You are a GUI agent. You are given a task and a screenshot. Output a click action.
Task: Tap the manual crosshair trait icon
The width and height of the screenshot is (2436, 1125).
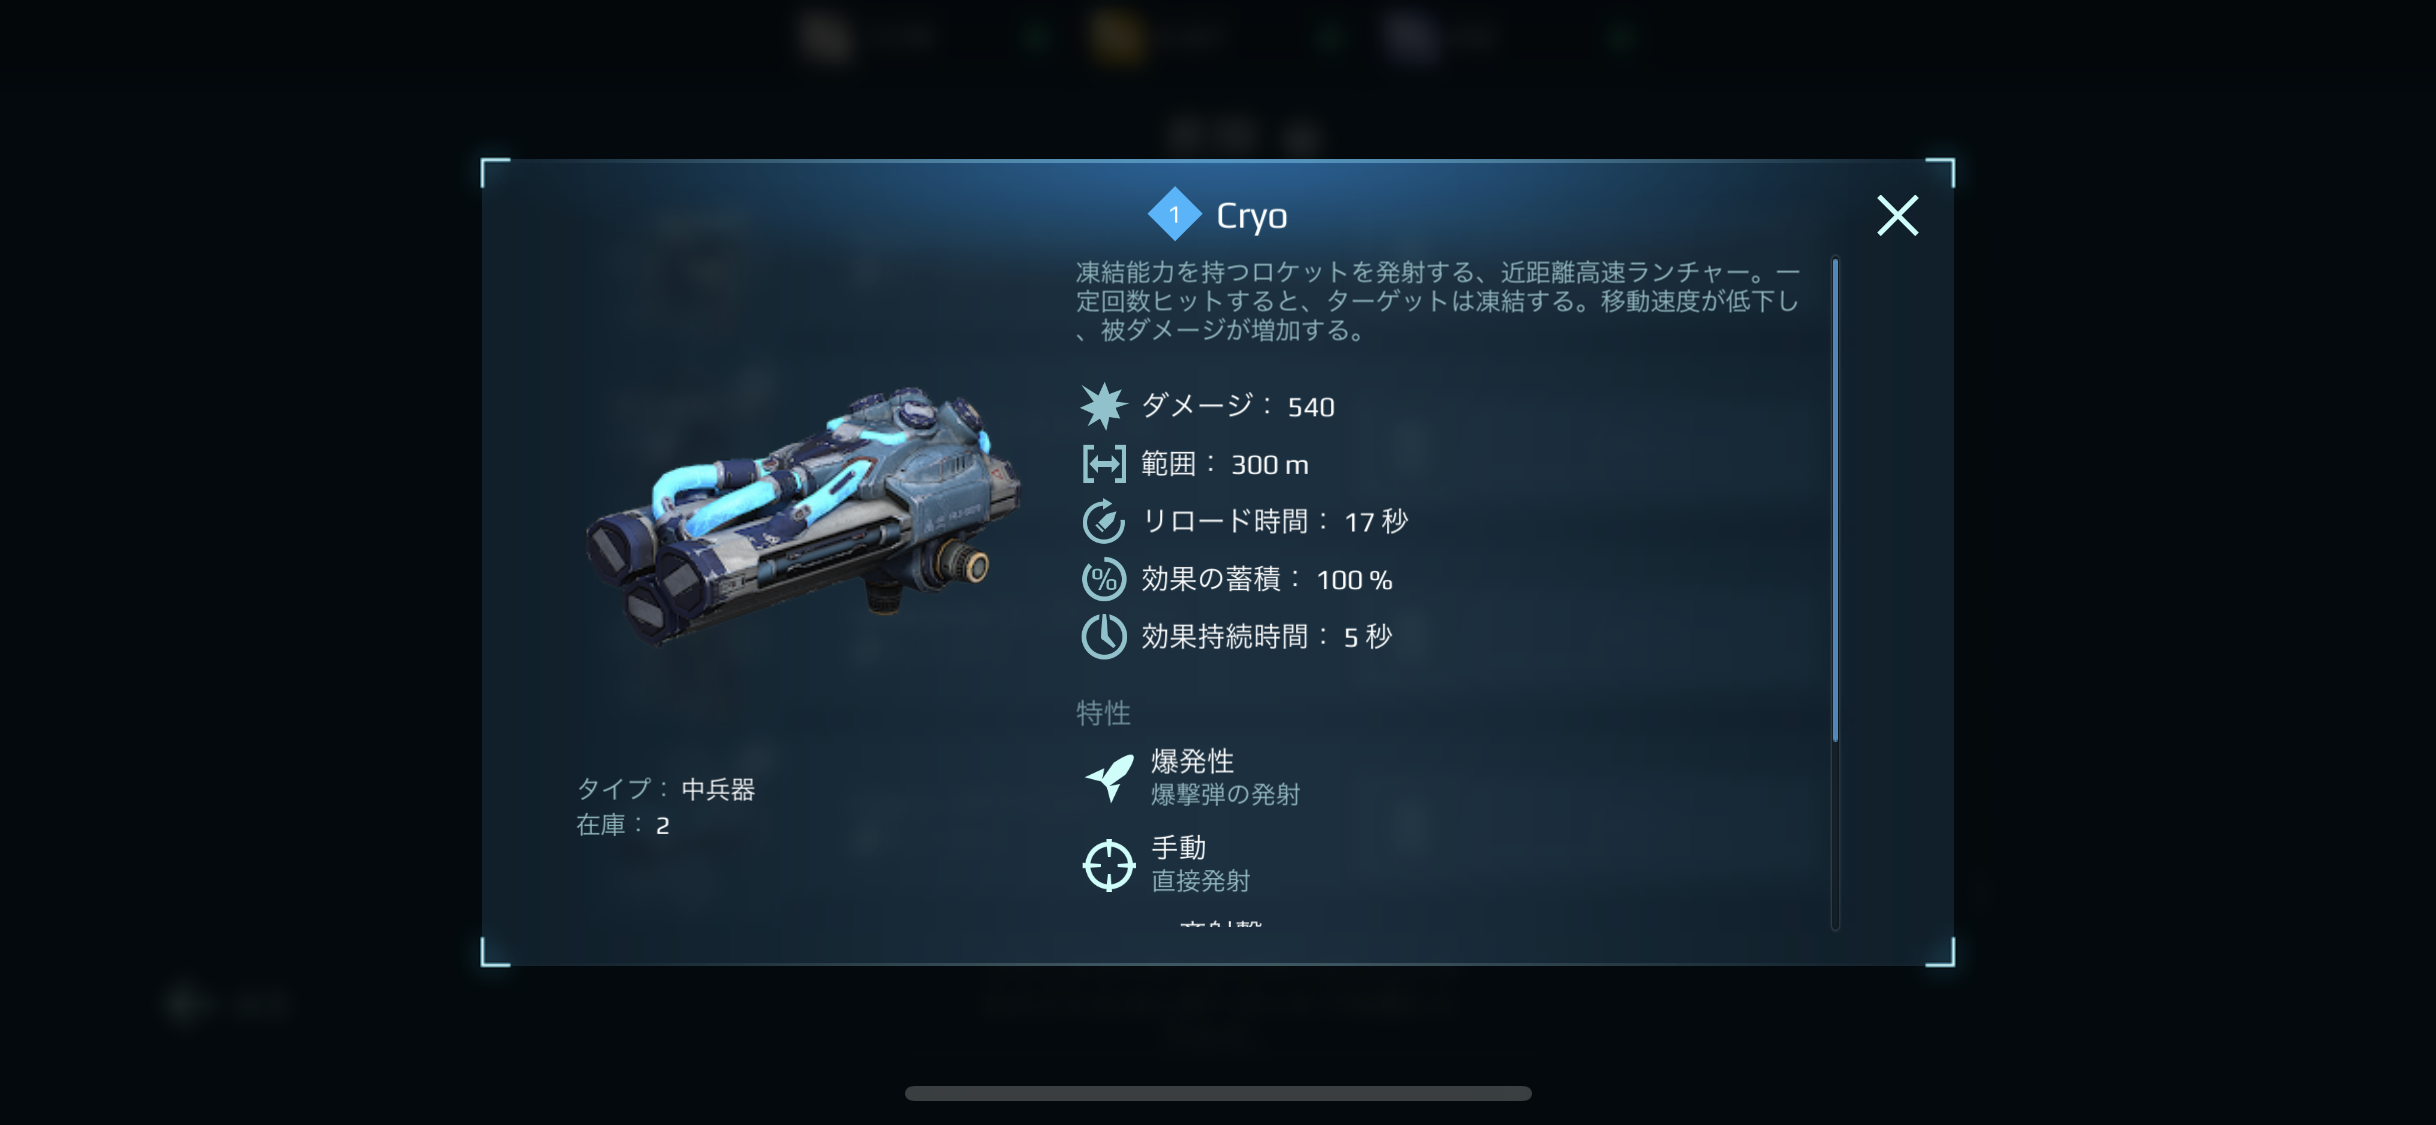click(1109, 865)
